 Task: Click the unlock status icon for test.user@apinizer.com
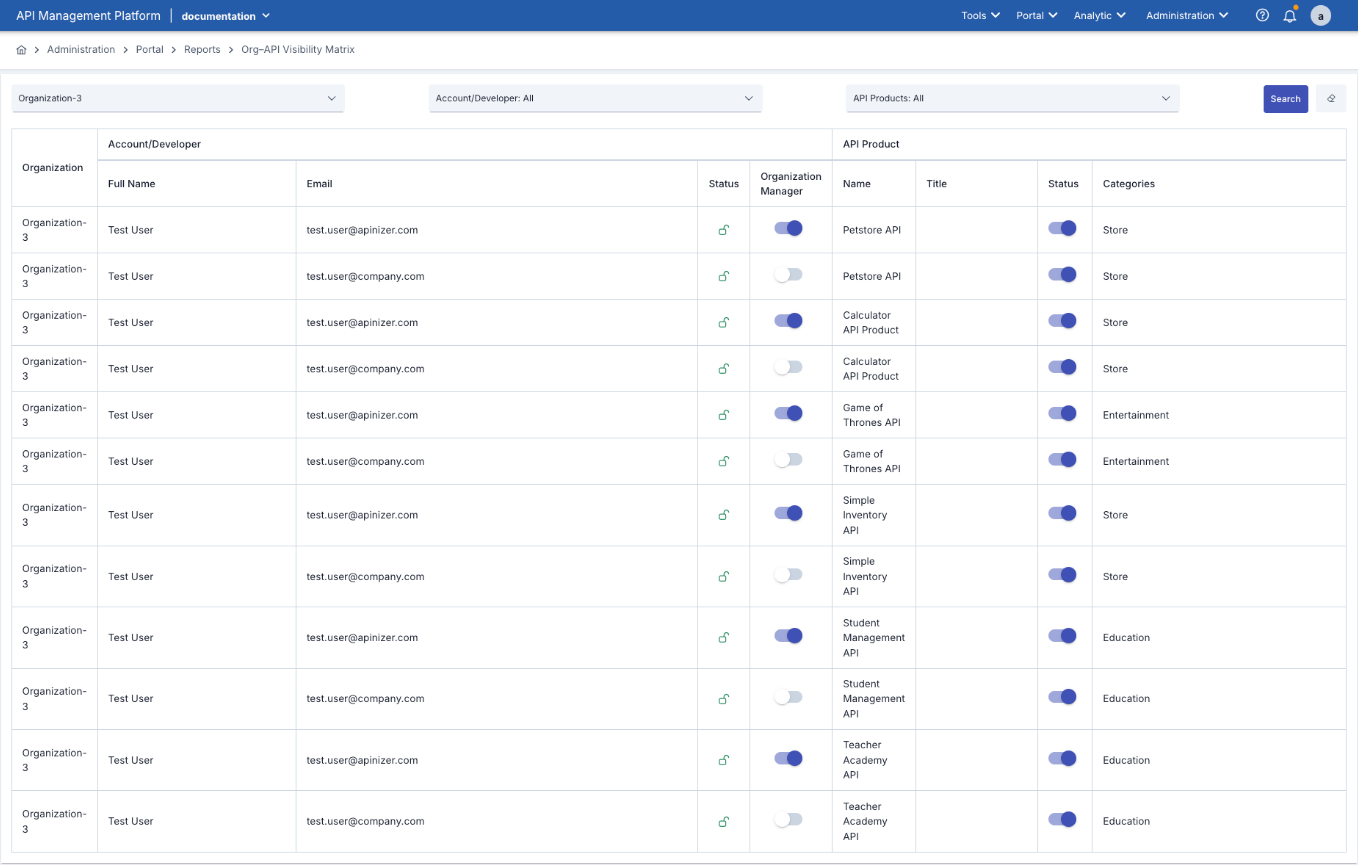[x=723, y=229]
